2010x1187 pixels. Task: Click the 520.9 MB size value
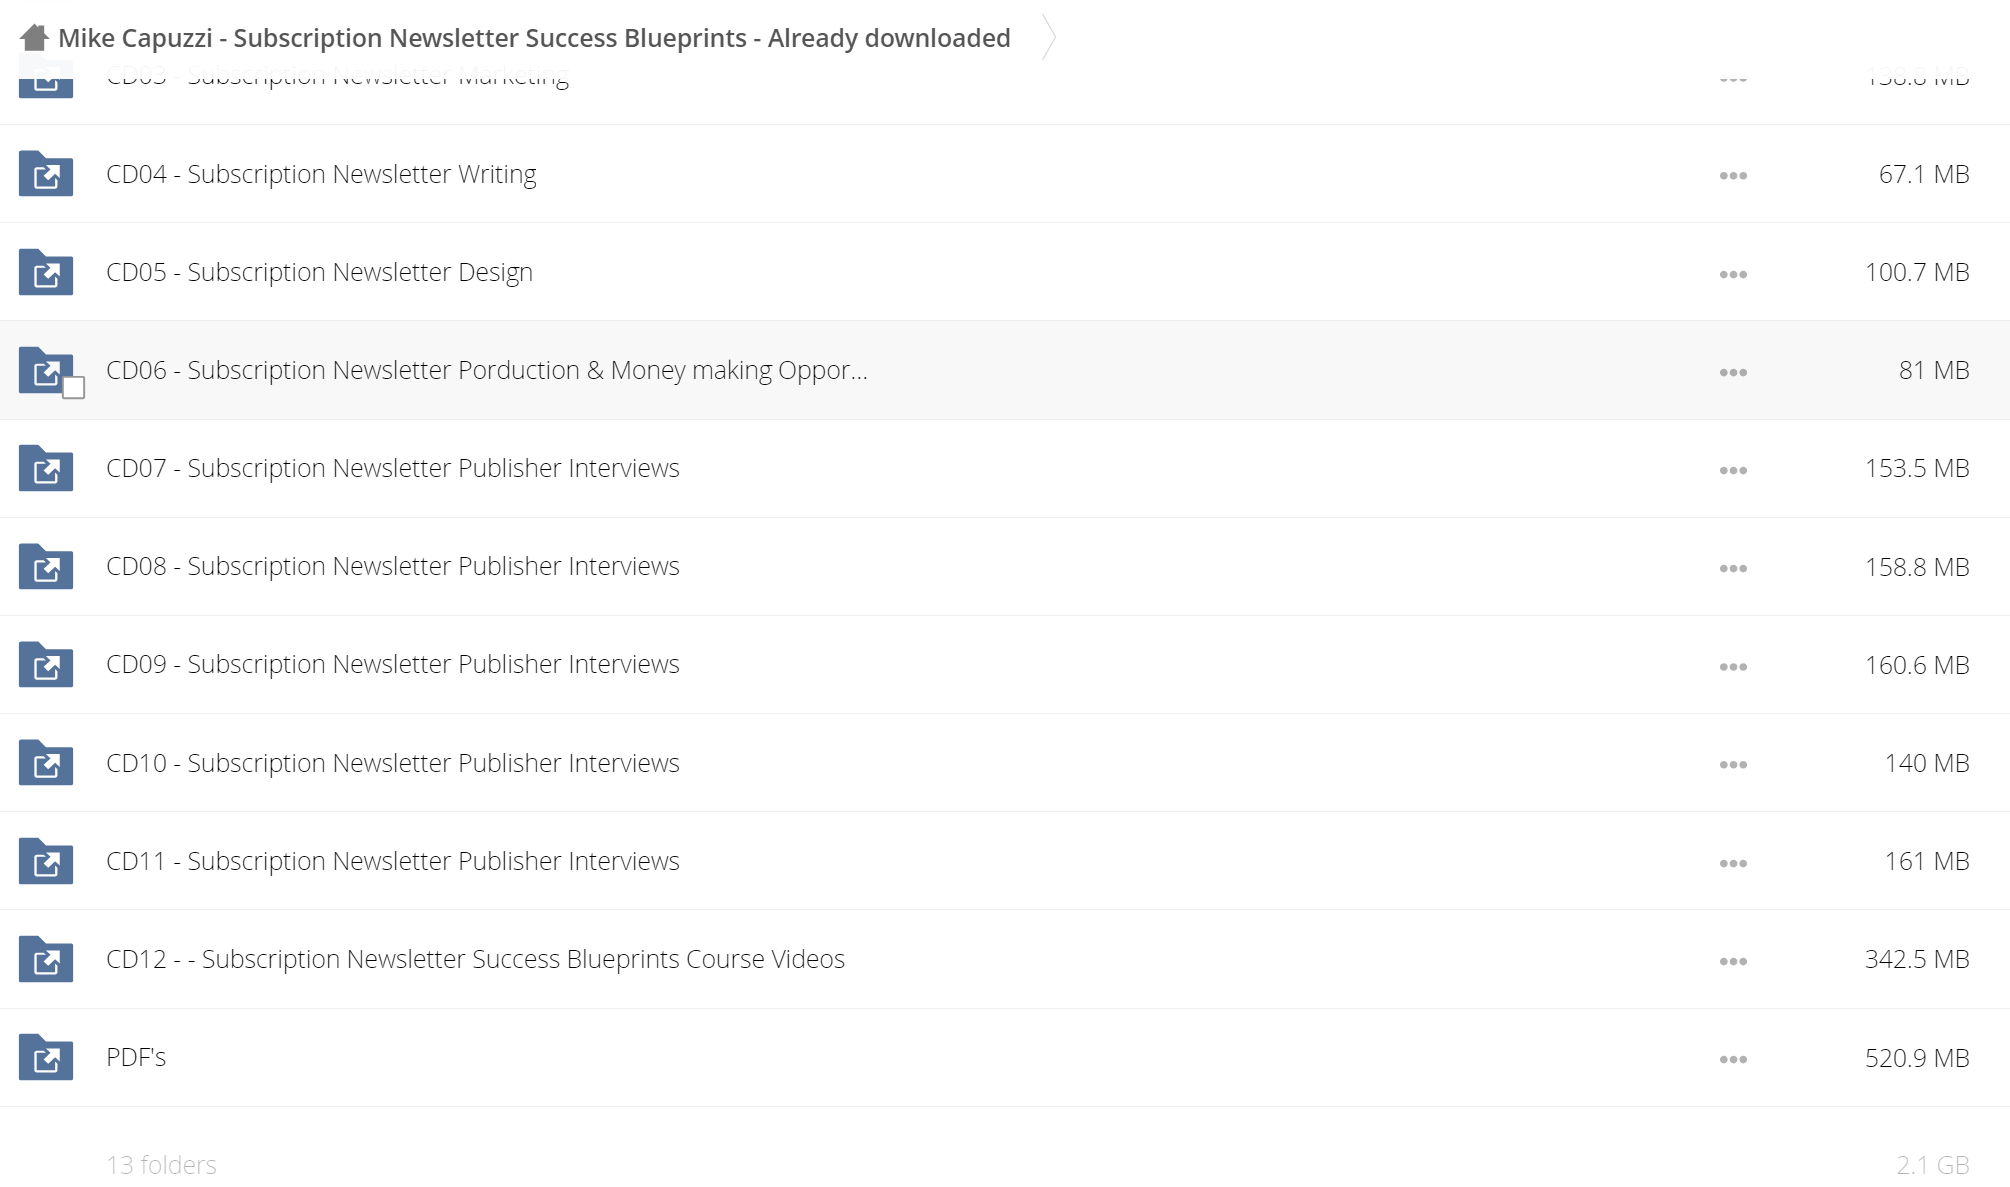click(x=1917, y=1058)
